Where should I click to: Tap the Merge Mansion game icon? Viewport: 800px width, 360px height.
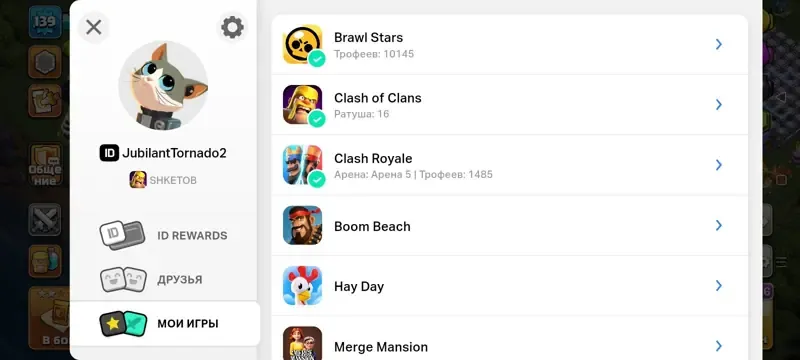303,344
